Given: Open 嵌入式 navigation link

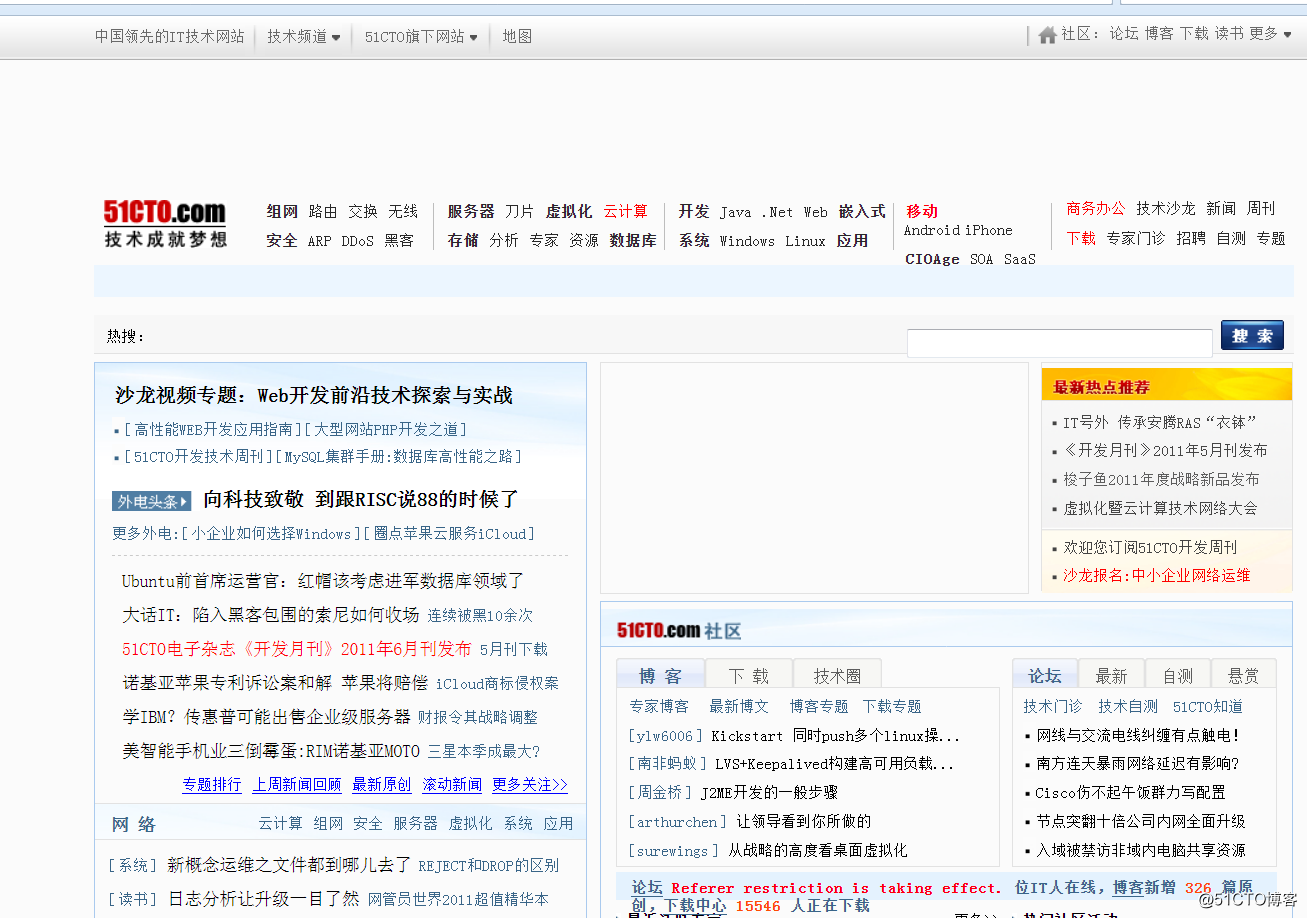Looking at the screenshot, I should tap(862, 211).
